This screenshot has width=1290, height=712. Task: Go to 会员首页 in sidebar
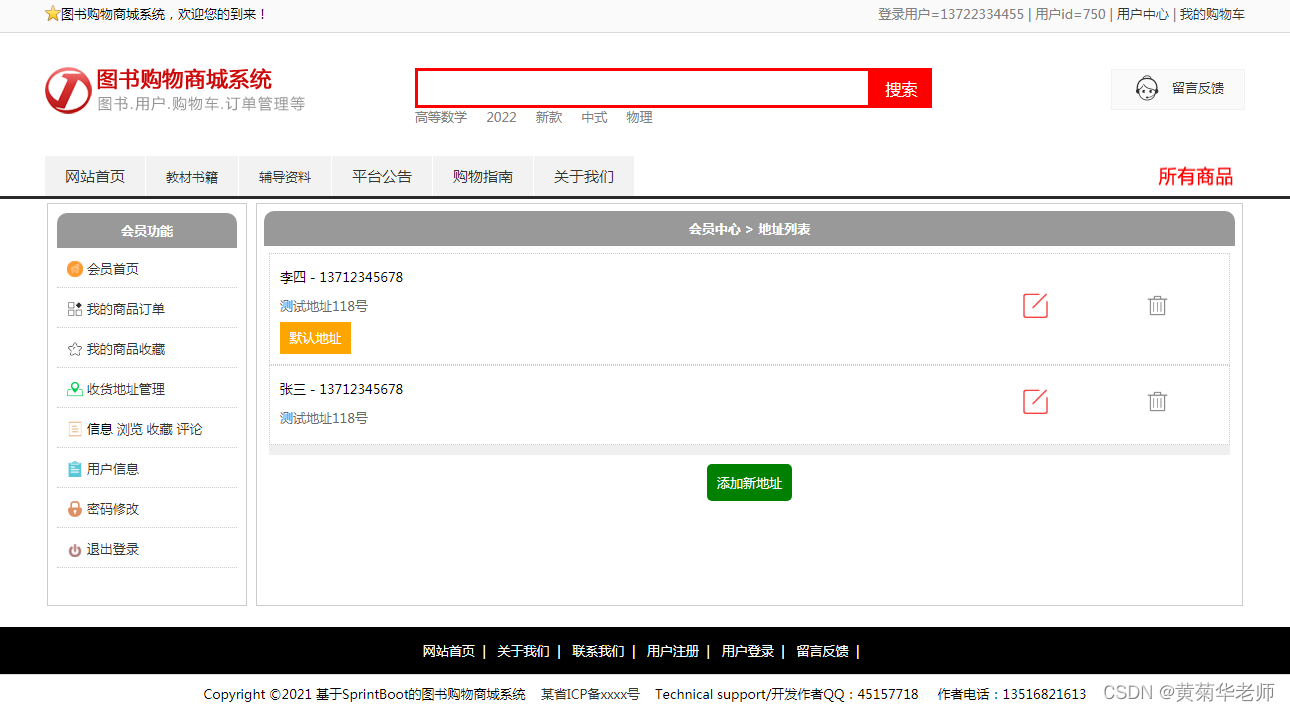coord(113,269)
